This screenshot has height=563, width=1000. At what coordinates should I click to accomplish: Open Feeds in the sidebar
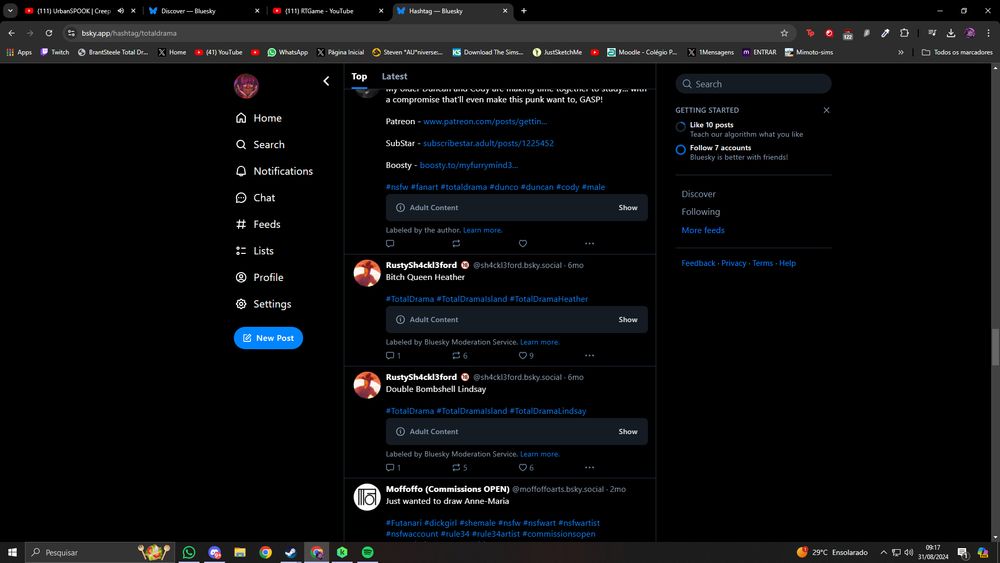click(x=258, y=224)
